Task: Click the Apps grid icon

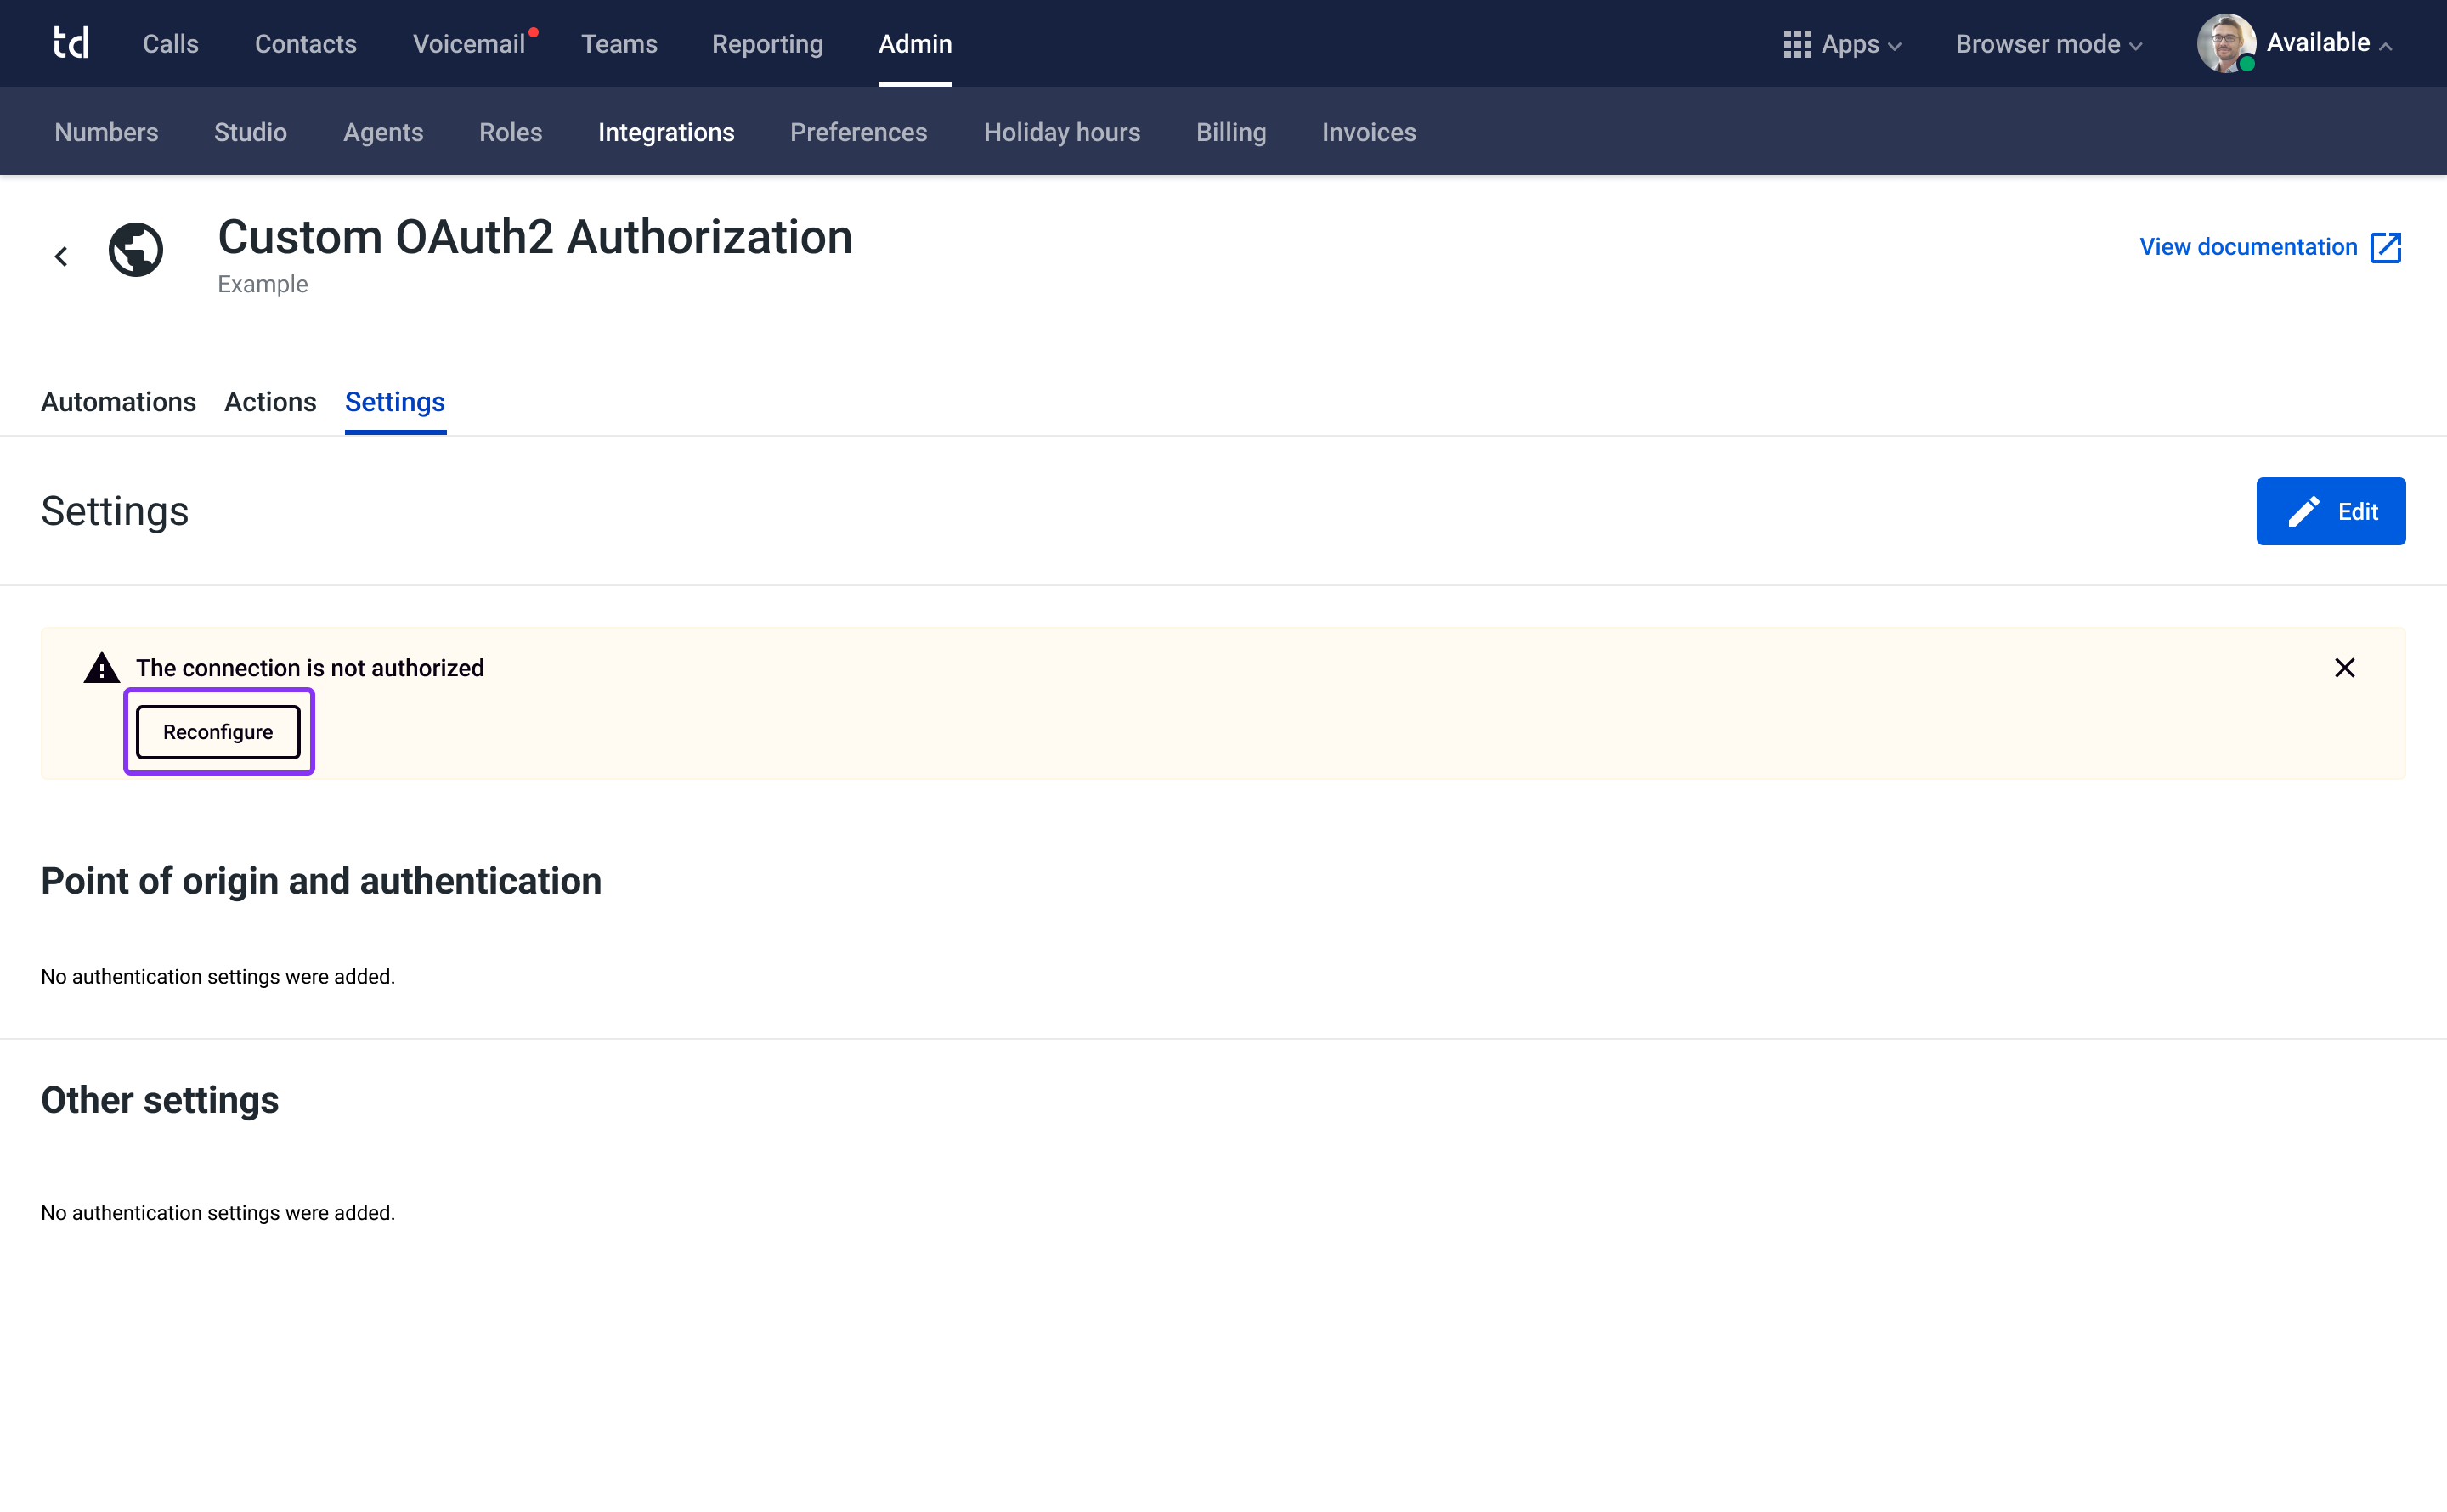Action: tap(1796, 44)
